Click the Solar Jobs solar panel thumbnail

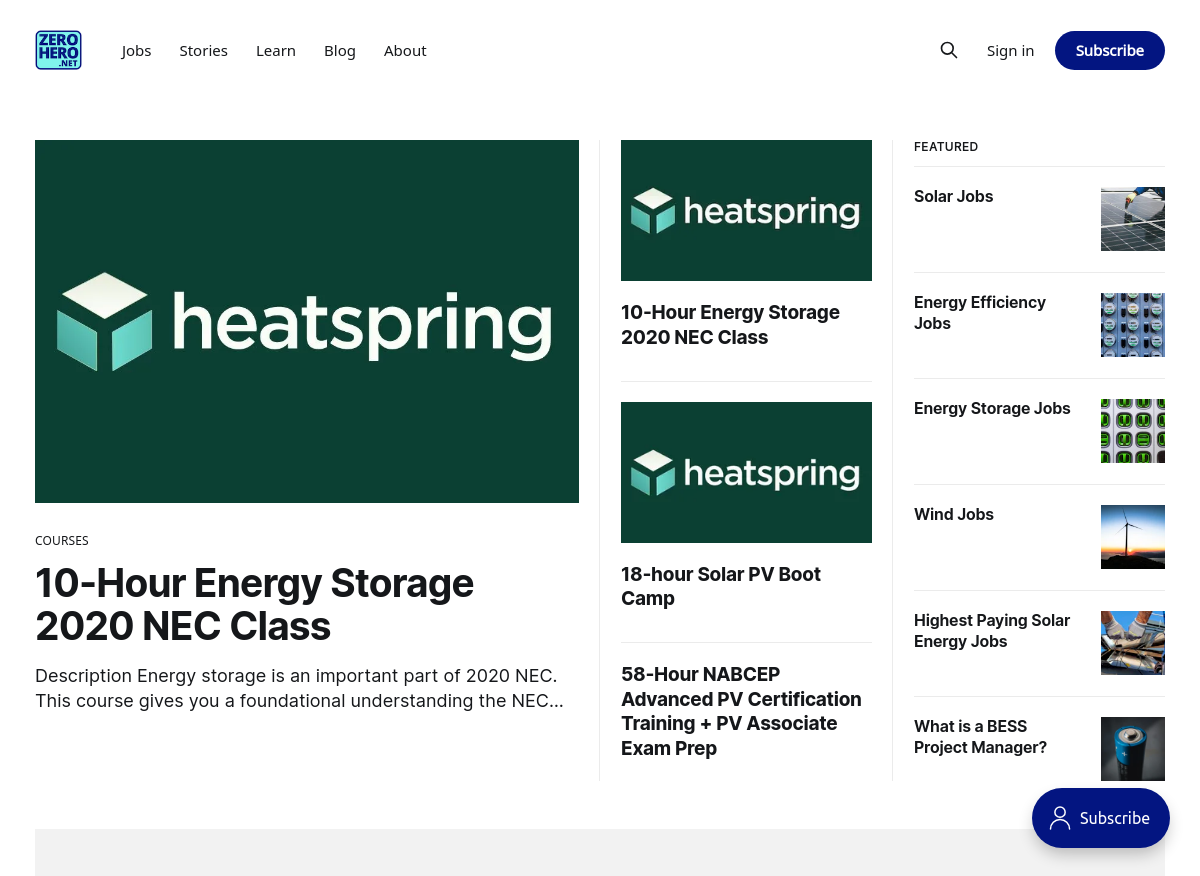coord(1133,219)
